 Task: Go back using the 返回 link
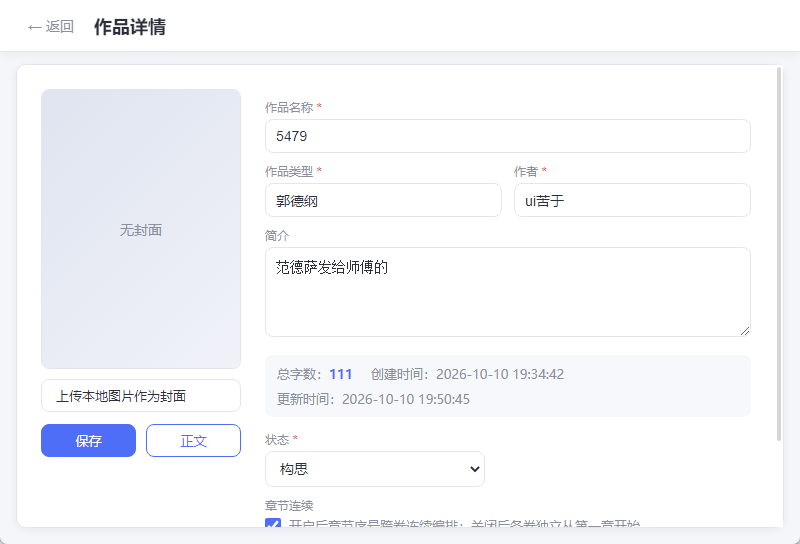(51, 27)
